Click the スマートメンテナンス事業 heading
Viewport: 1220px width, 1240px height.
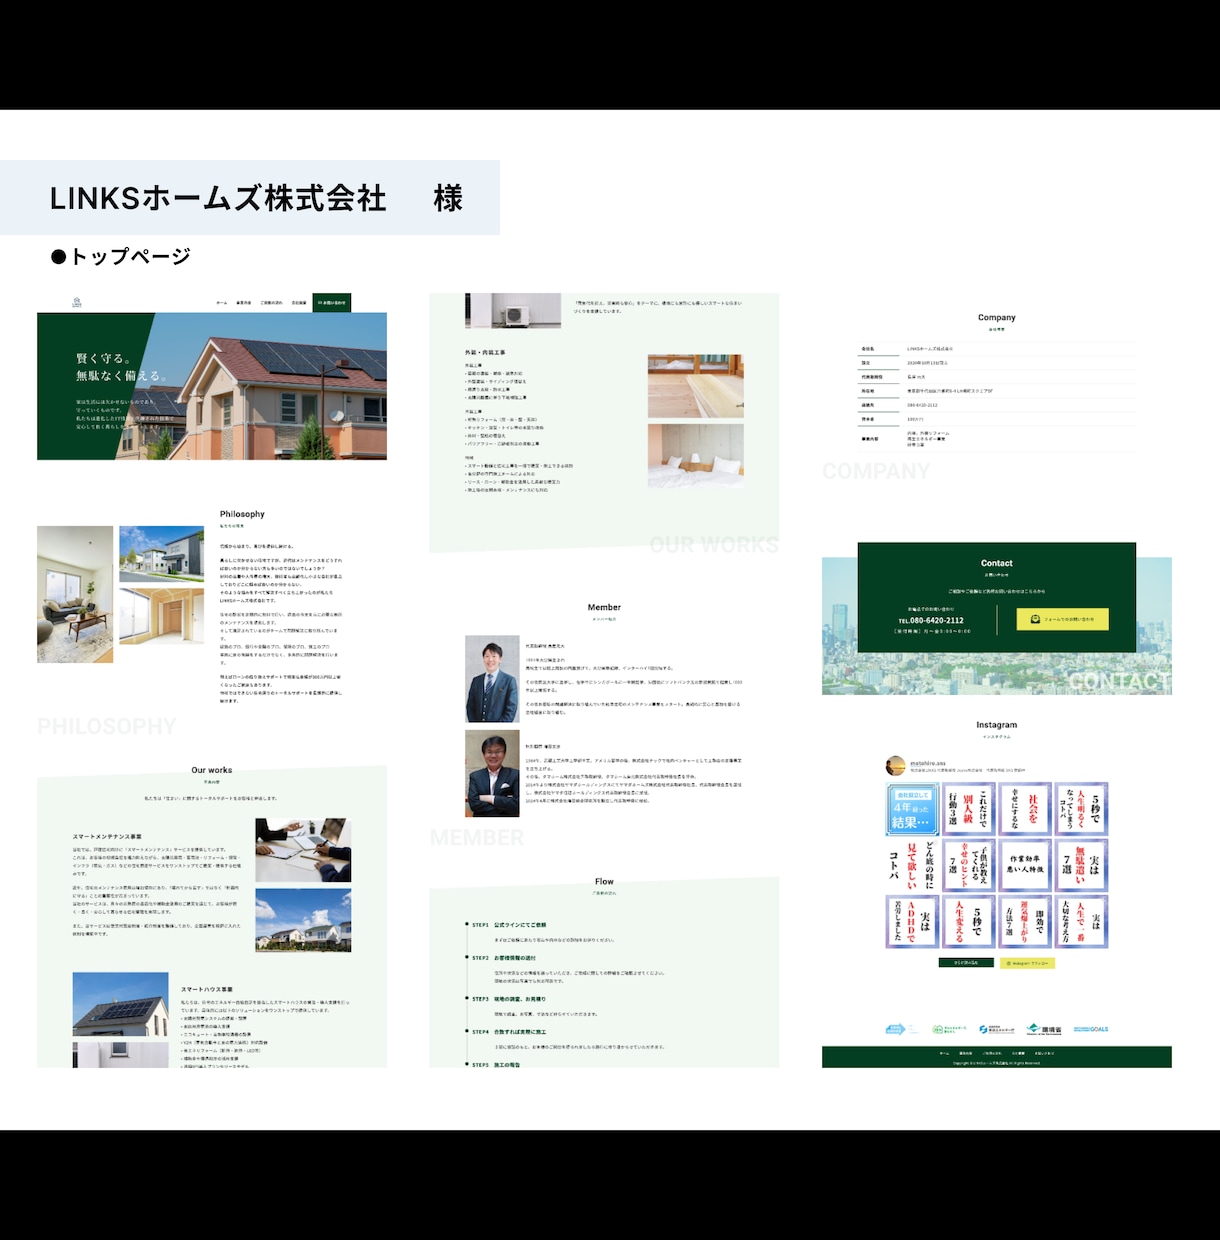click(x=107, y=836)
